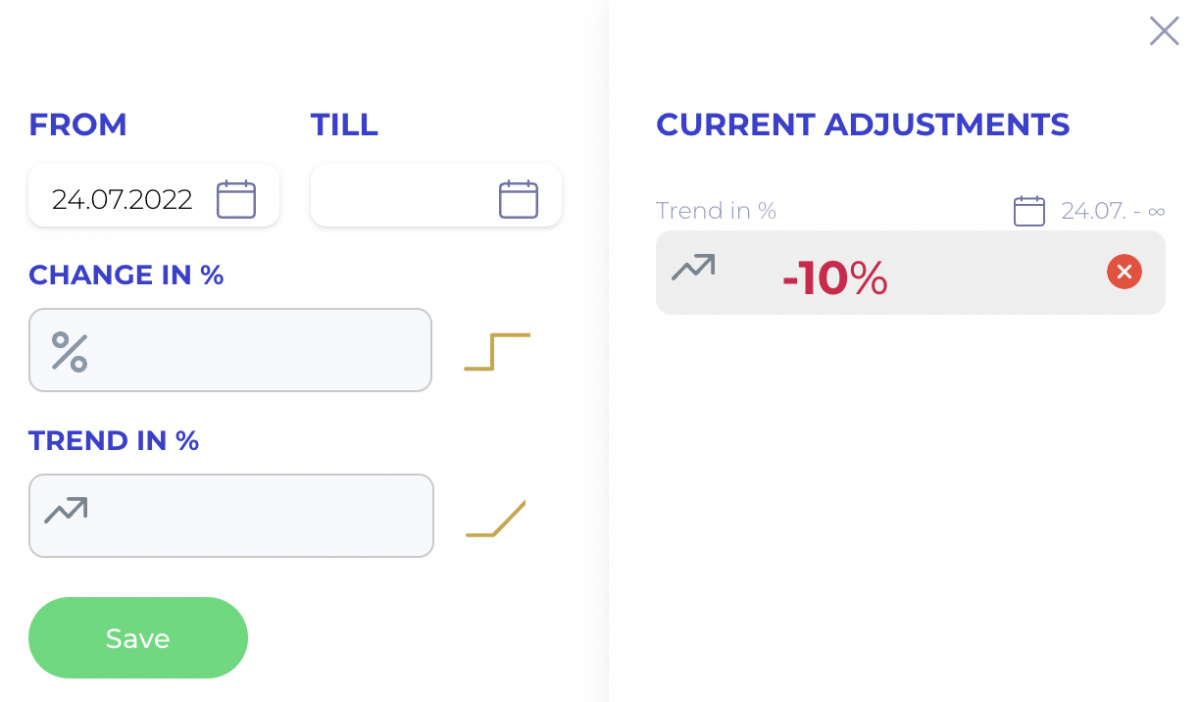The height and width of the screenshot is (702, 1200).
Task: Click the -10% value text
Action: pyautogui.click(x=835, y=278)
